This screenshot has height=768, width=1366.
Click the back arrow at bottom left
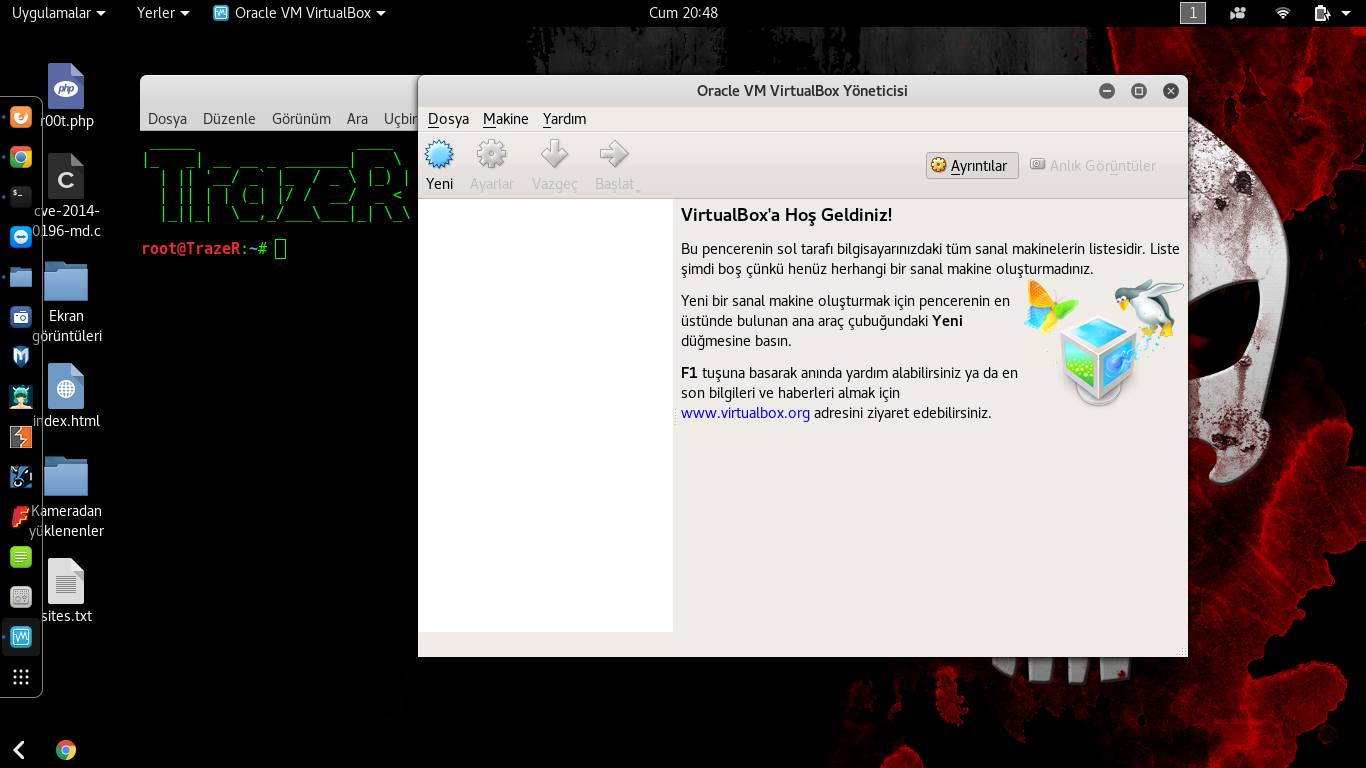tap(19, 750)
